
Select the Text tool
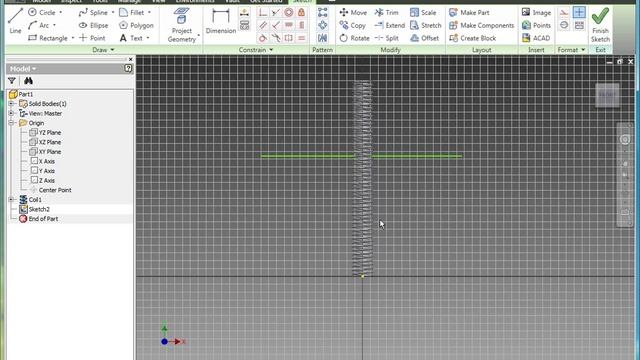click(x=131, y=38)
